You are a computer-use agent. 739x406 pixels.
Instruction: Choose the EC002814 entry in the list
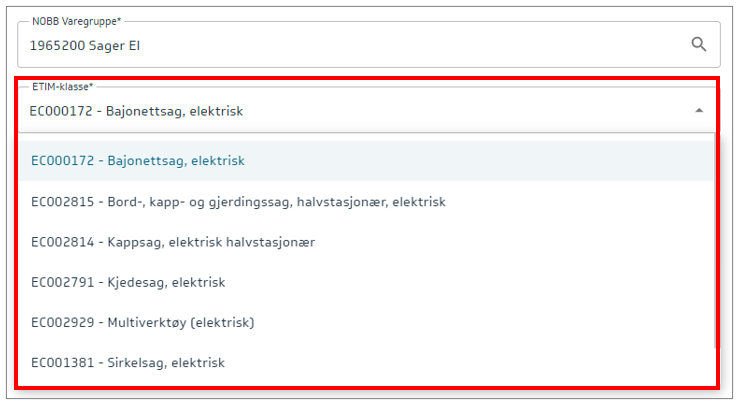(x=62, y=242)
